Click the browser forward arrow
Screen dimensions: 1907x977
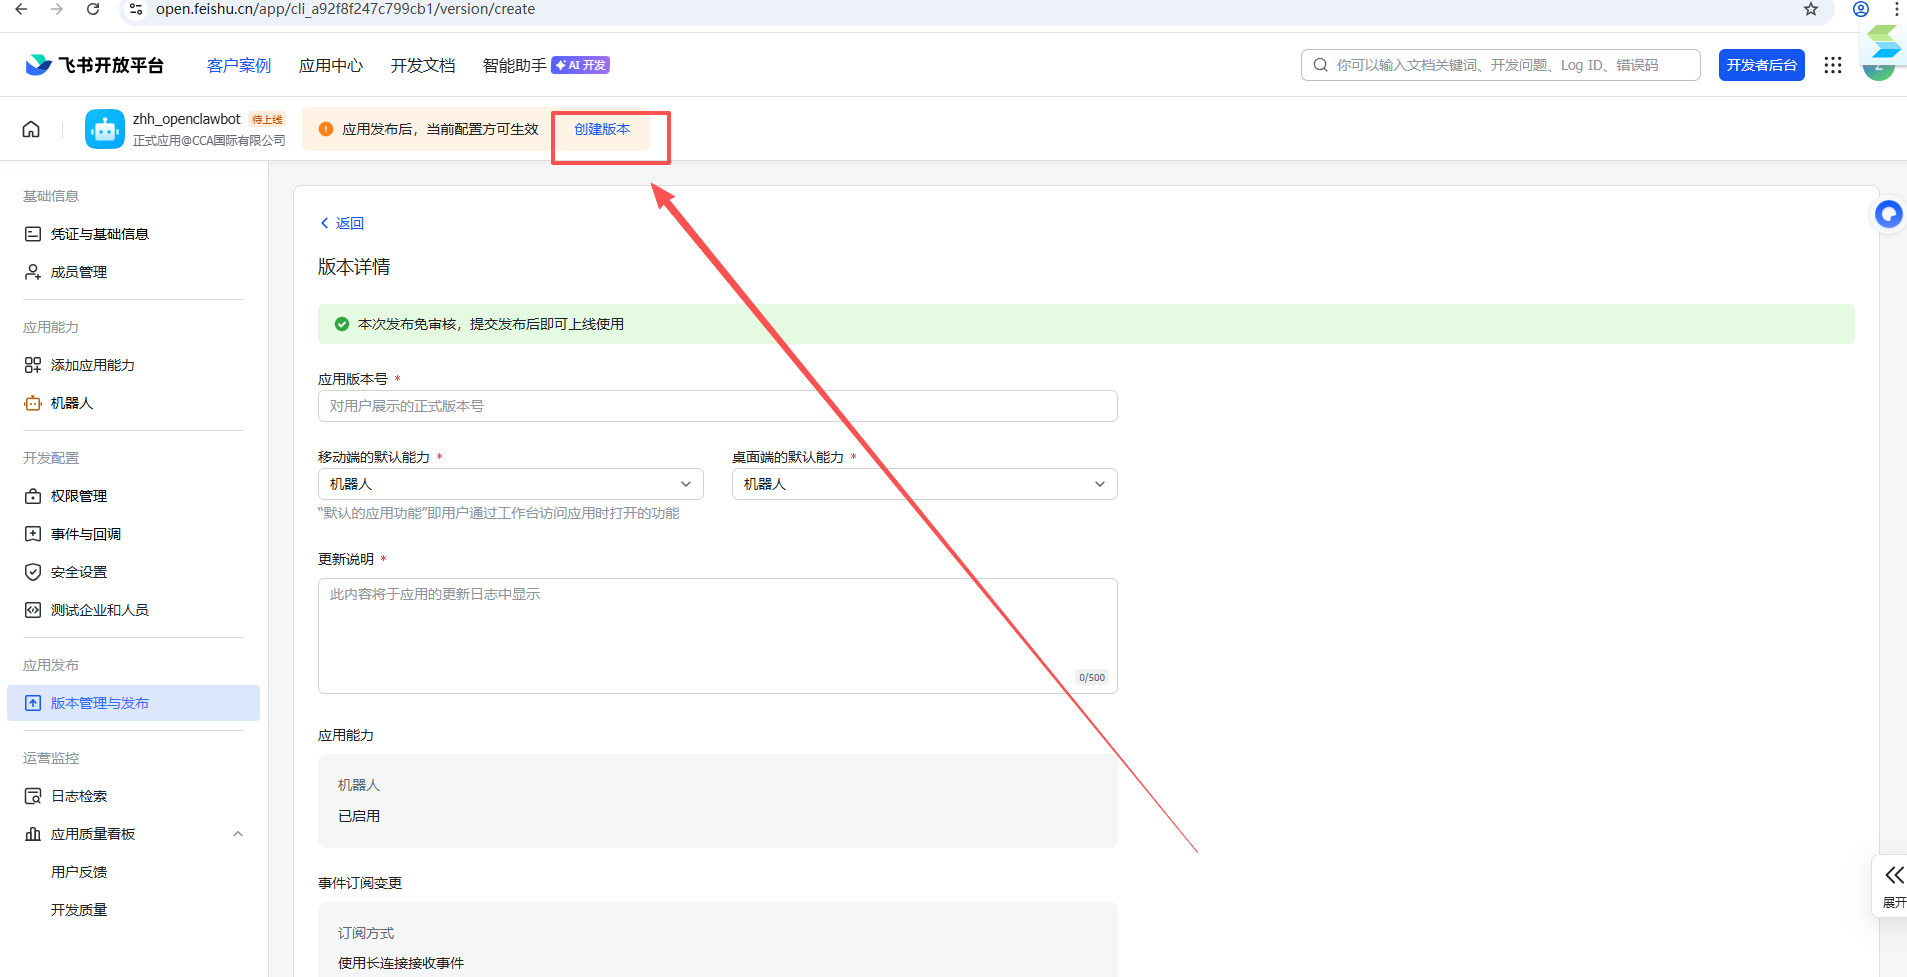point(57,9)
